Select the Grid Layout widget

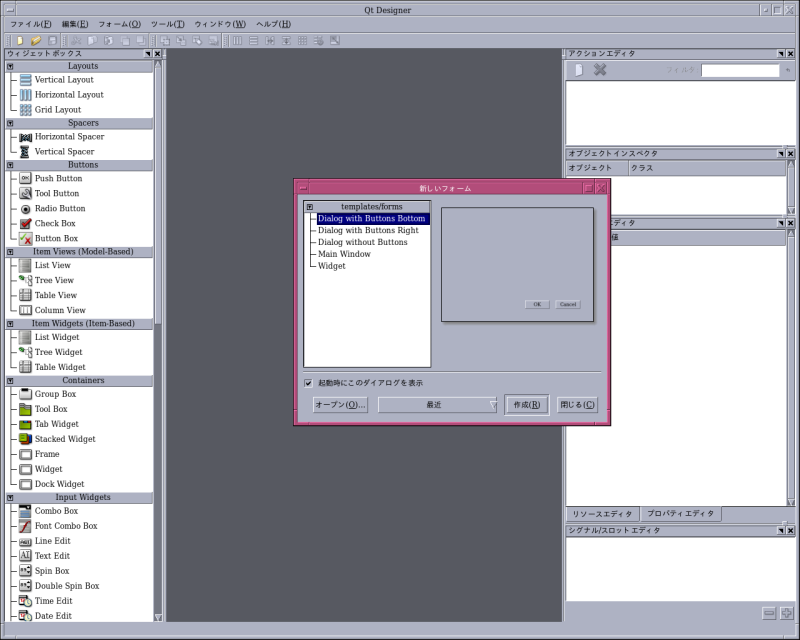point(50,110)
